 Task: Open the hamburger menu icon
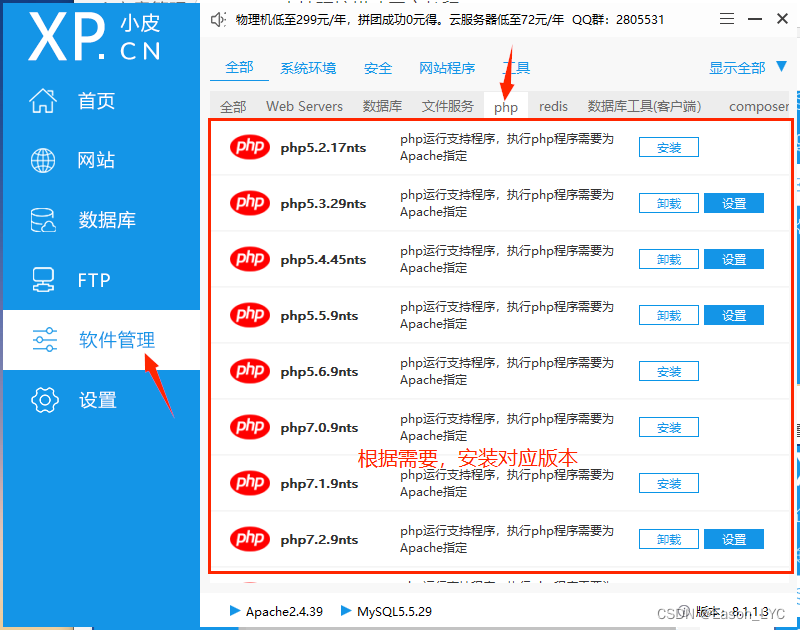tap(727, 19)
